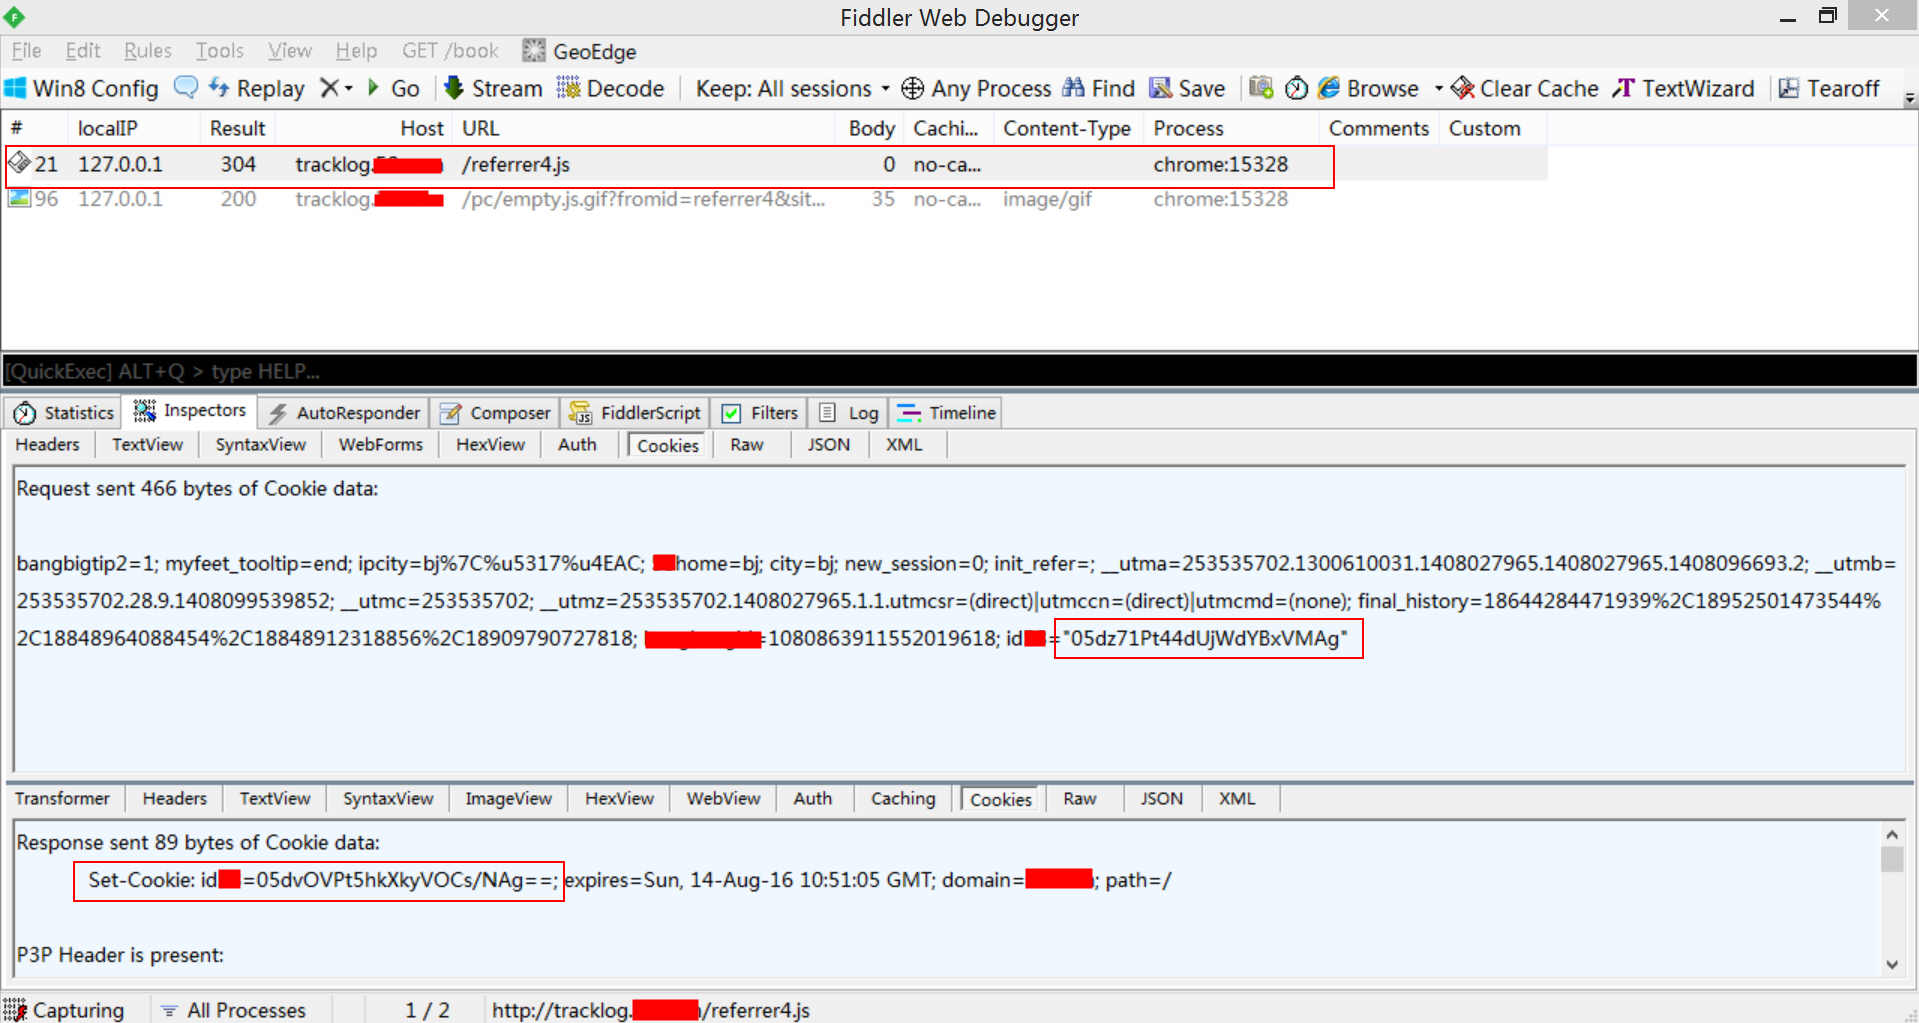
Task: Click All Processes filter in status bar
Action: point(236,1010)
